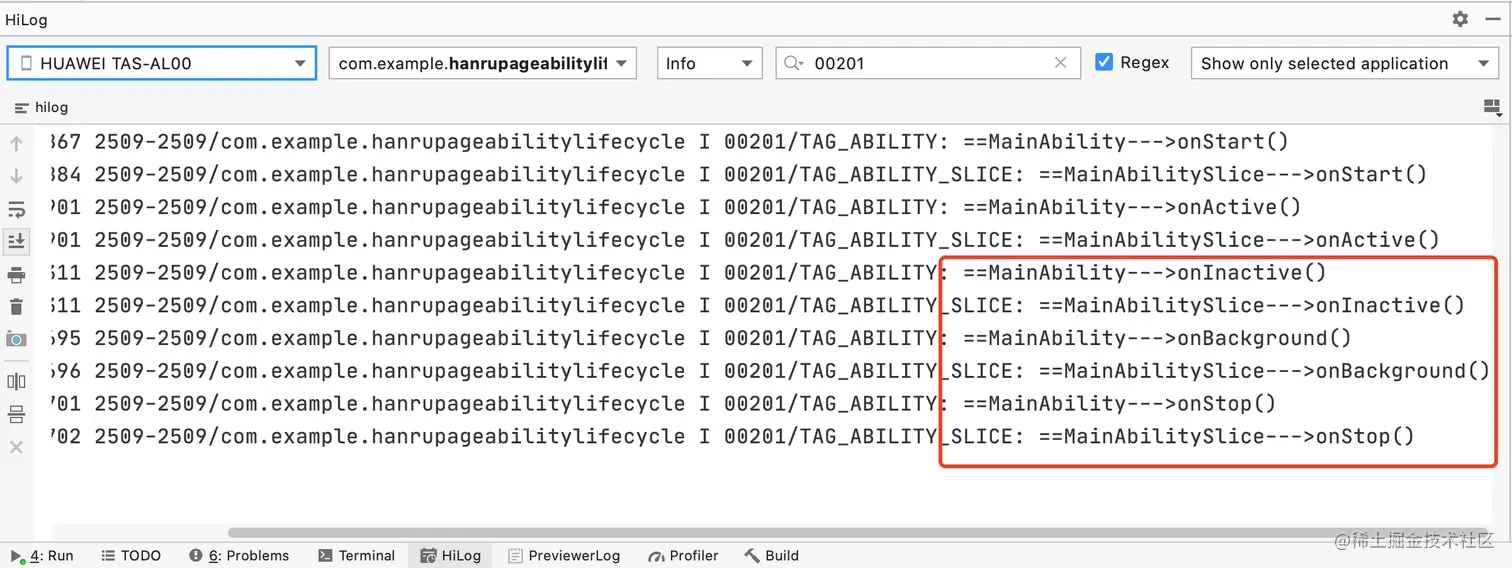Click the MainAbilitySlice--->onInactive() log line
This screenshot has width=1512, height=568.
[x=757, y=306]
